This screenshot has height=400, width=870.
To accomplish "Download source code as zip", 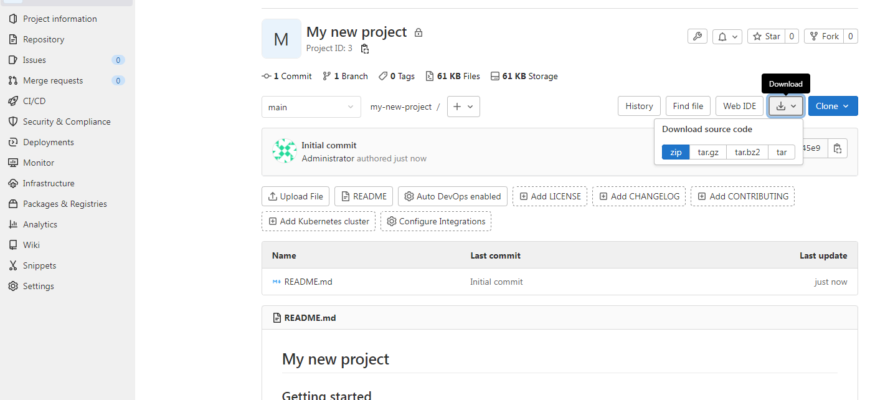I will coord(676,152).
